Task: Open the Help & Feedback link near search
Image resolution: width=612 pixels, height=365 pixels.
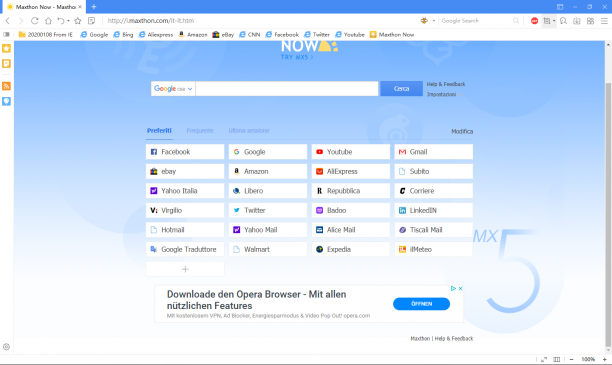Action: (x=446, y=84)
